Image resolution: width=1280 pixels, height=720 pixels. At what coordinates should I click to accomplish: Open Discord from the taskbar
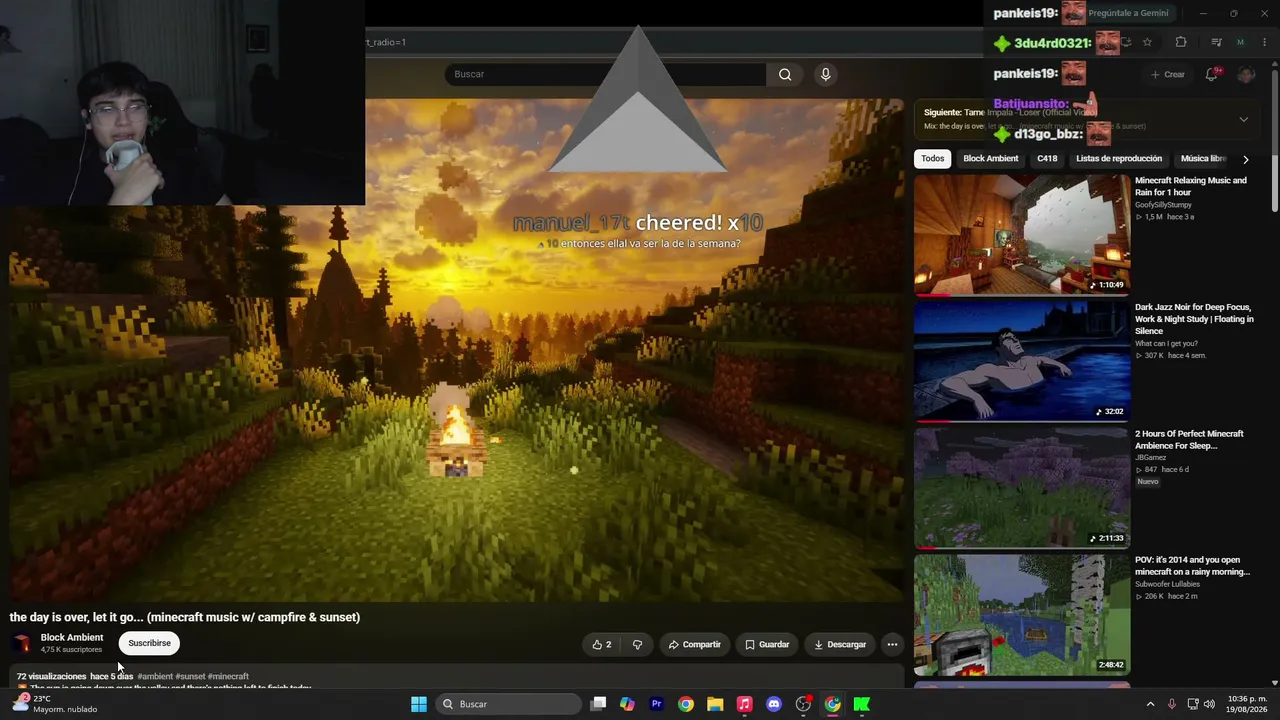(773, 704)
